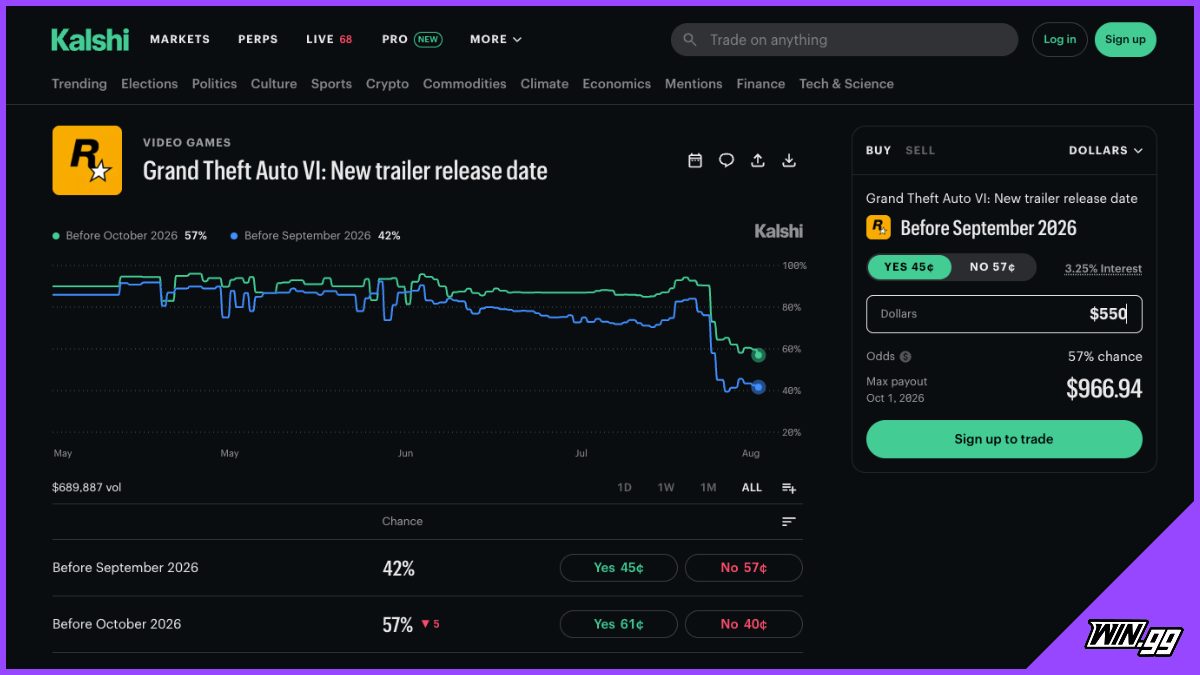
Task: Click the Dollars amount input field
Action: [x=1004, y=314]
